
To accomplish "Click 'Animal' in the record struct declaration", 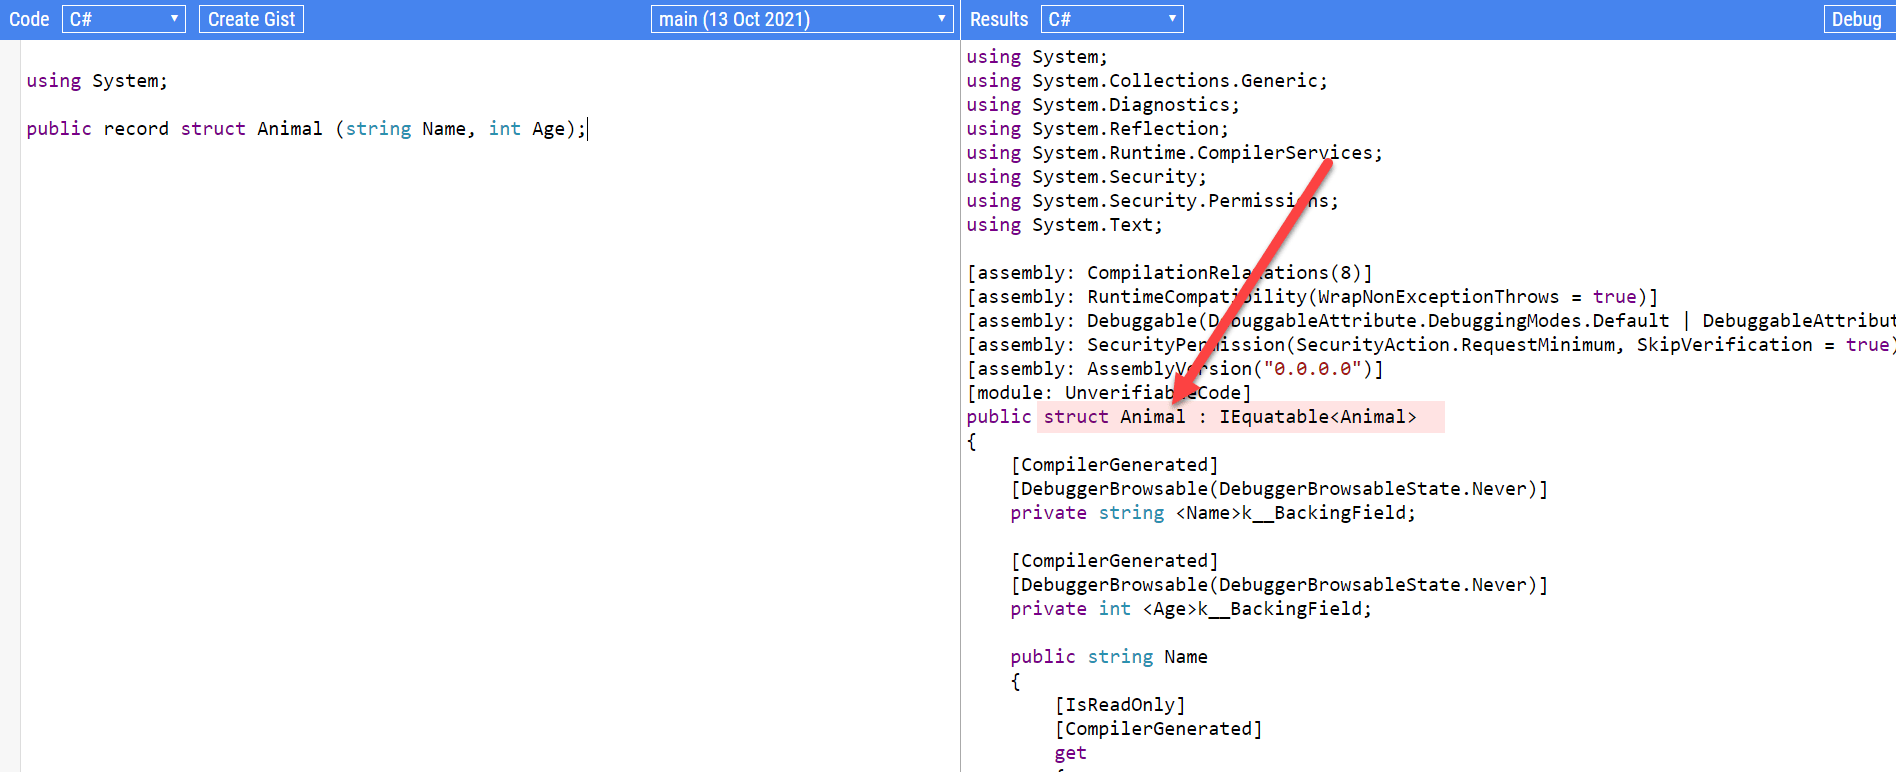I will coord(289,129).
